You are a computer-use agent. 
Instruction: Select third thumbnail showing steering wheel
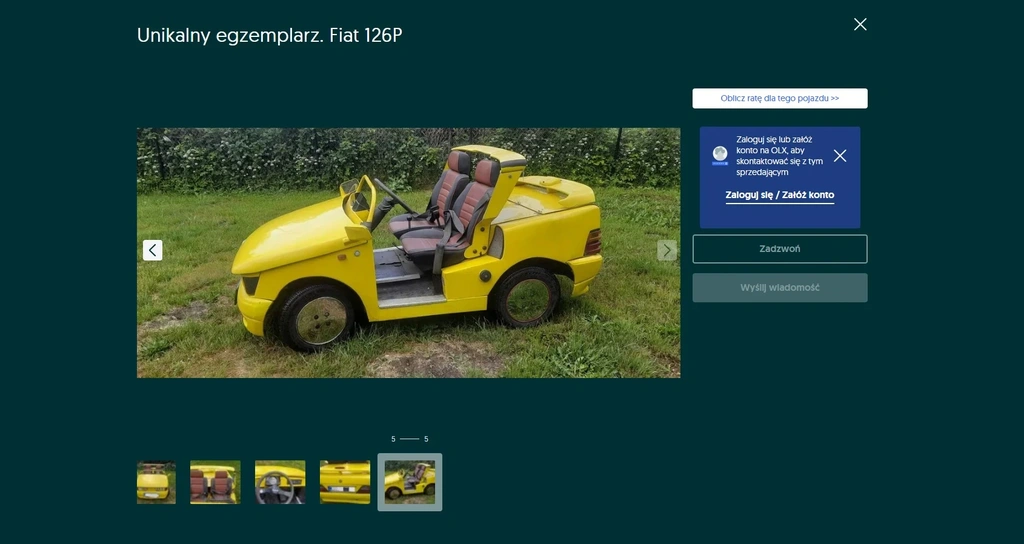[280, 482]
